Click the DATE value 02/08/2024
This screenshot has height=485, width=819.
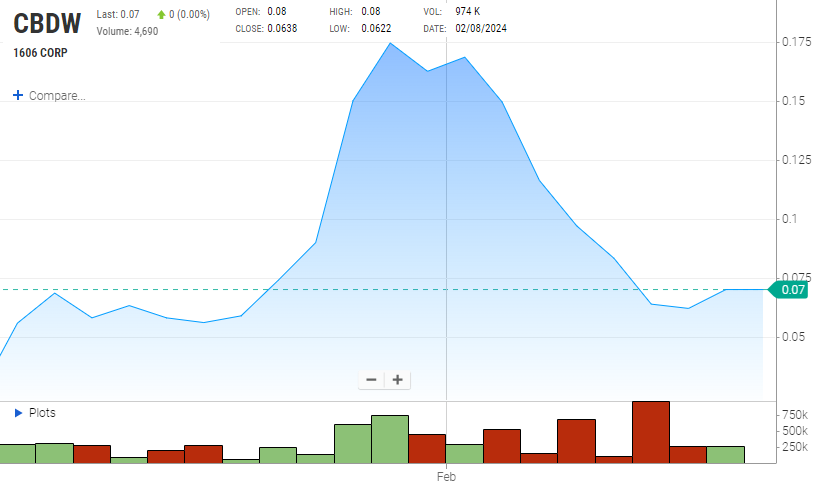[481, 28]
